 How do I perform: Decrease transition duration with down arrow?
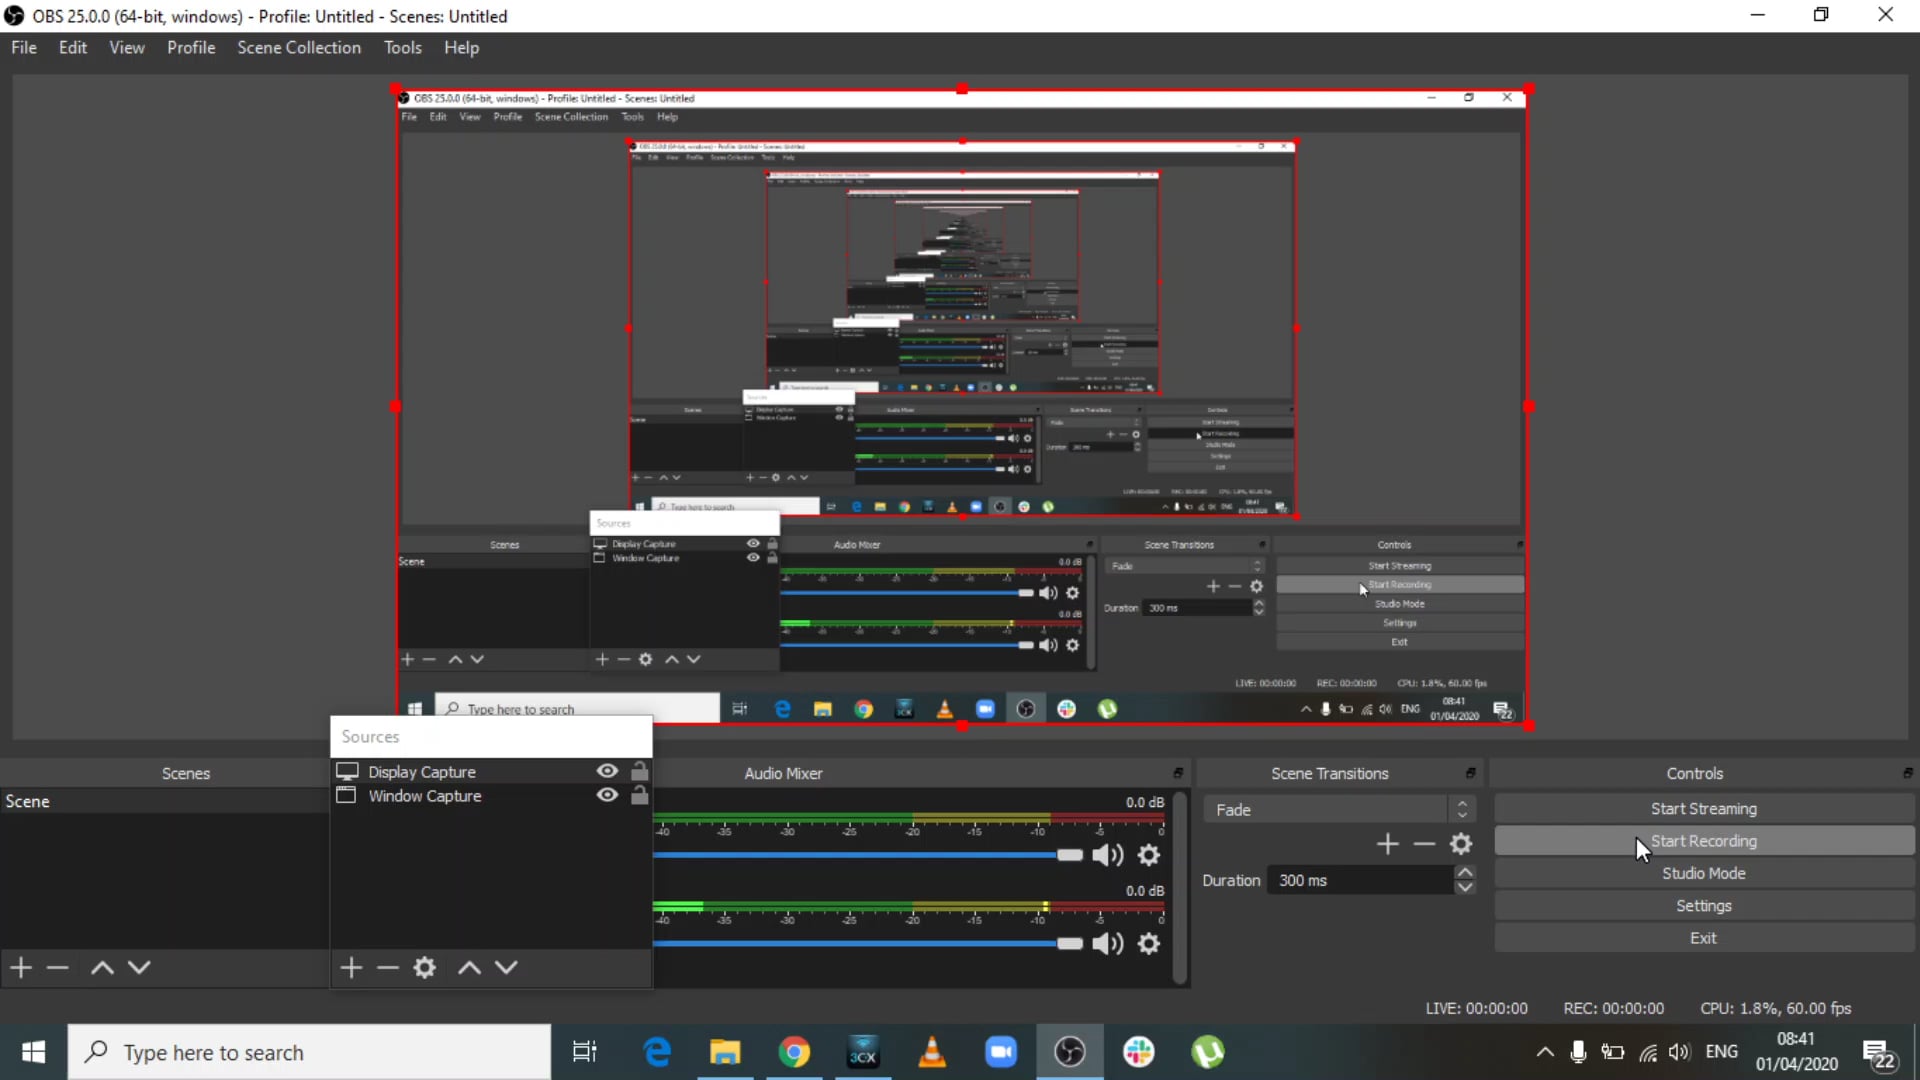coord(1465,887)
